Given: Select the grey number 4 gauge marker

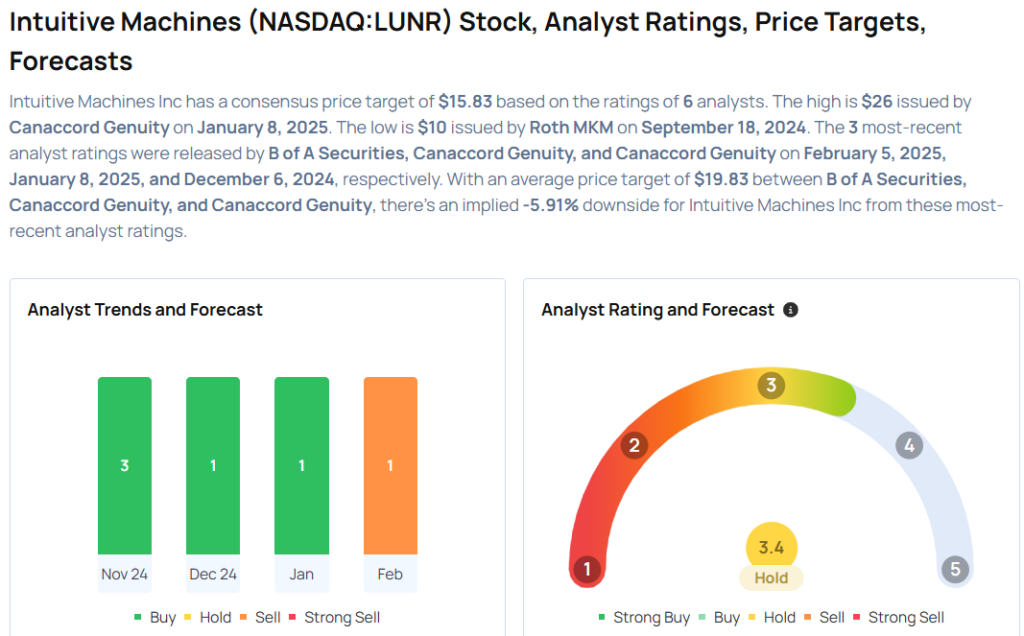Looking at the screenshot, I should click(908, 445).
